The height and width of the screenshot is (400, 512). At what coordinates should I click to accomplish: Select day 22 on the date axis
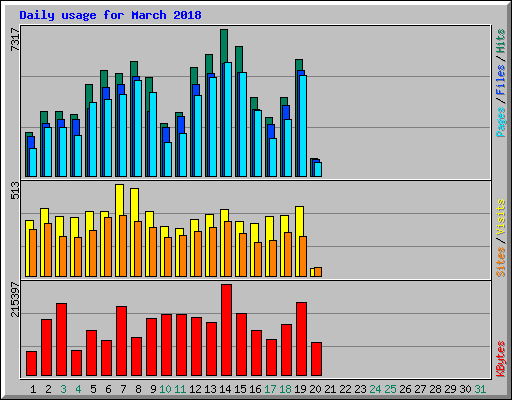click(345, 389)
